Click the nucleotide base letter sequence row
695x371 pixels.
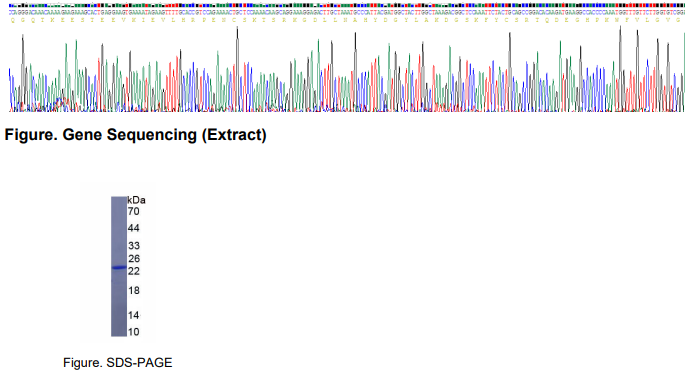[346, 13]
